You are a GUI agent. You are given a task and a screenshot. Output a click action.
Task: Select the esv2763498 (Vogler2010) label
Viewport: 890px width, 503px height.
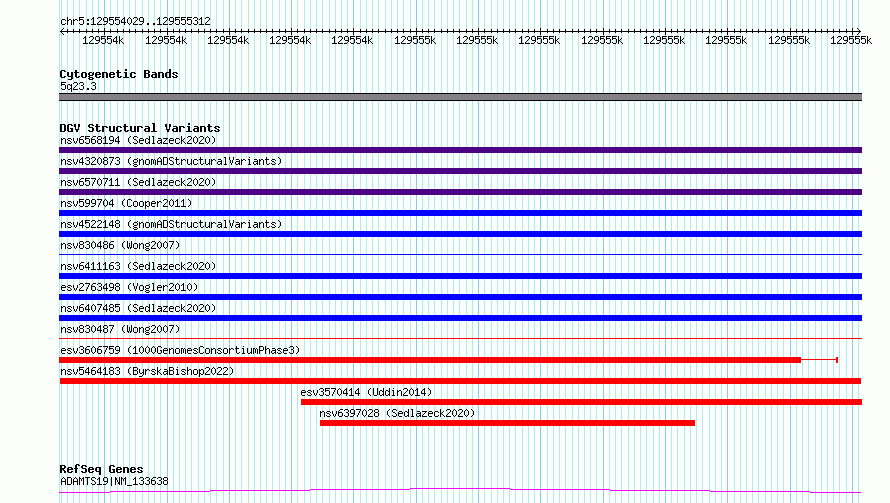(x=129, y=287)
